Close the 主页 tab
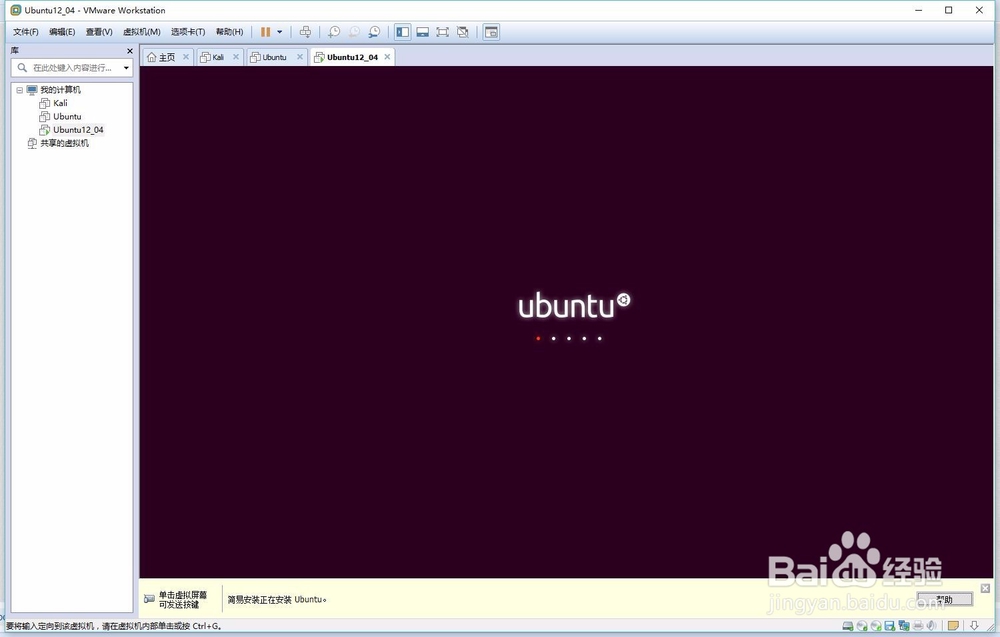This screenshot has width=1000, height=637. click(186, 57)
